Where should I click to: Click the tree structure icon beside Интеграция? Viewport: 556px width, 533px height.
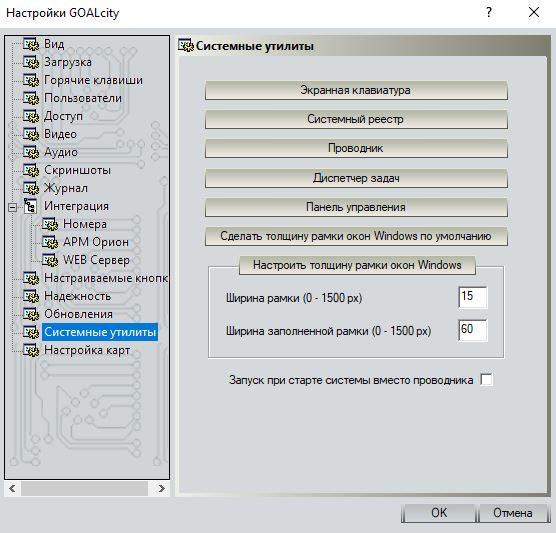(x=30, y=206)
